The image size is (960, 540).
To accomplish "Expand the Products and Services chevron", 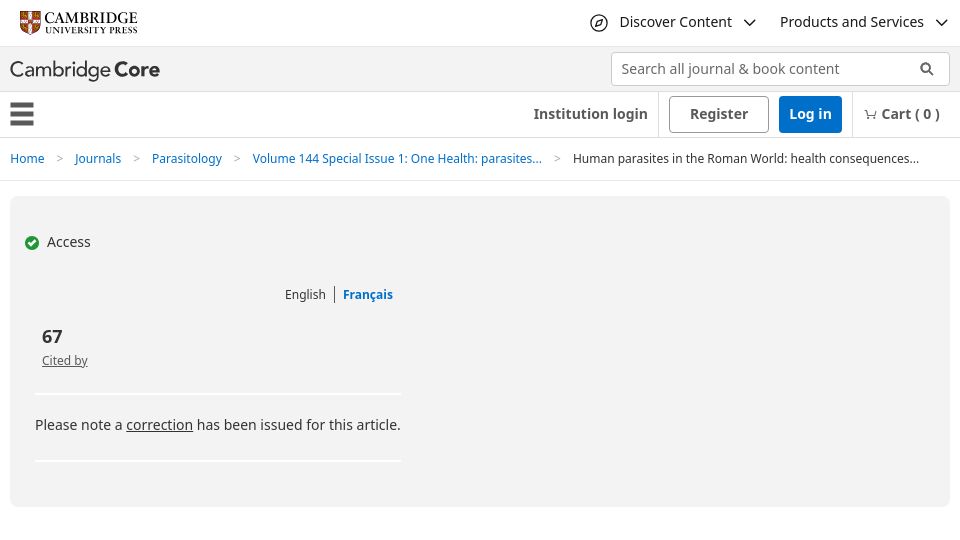I will (x=941, y=23).
